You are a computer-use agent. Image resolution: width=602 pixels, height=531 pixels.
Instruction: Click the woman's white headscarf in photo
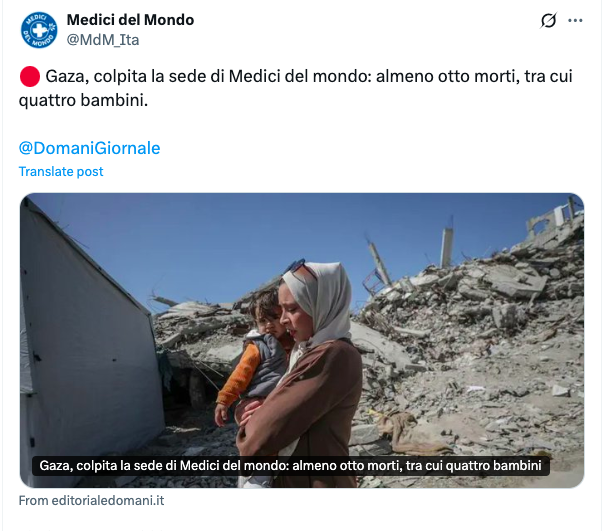[x=324, y=296]
